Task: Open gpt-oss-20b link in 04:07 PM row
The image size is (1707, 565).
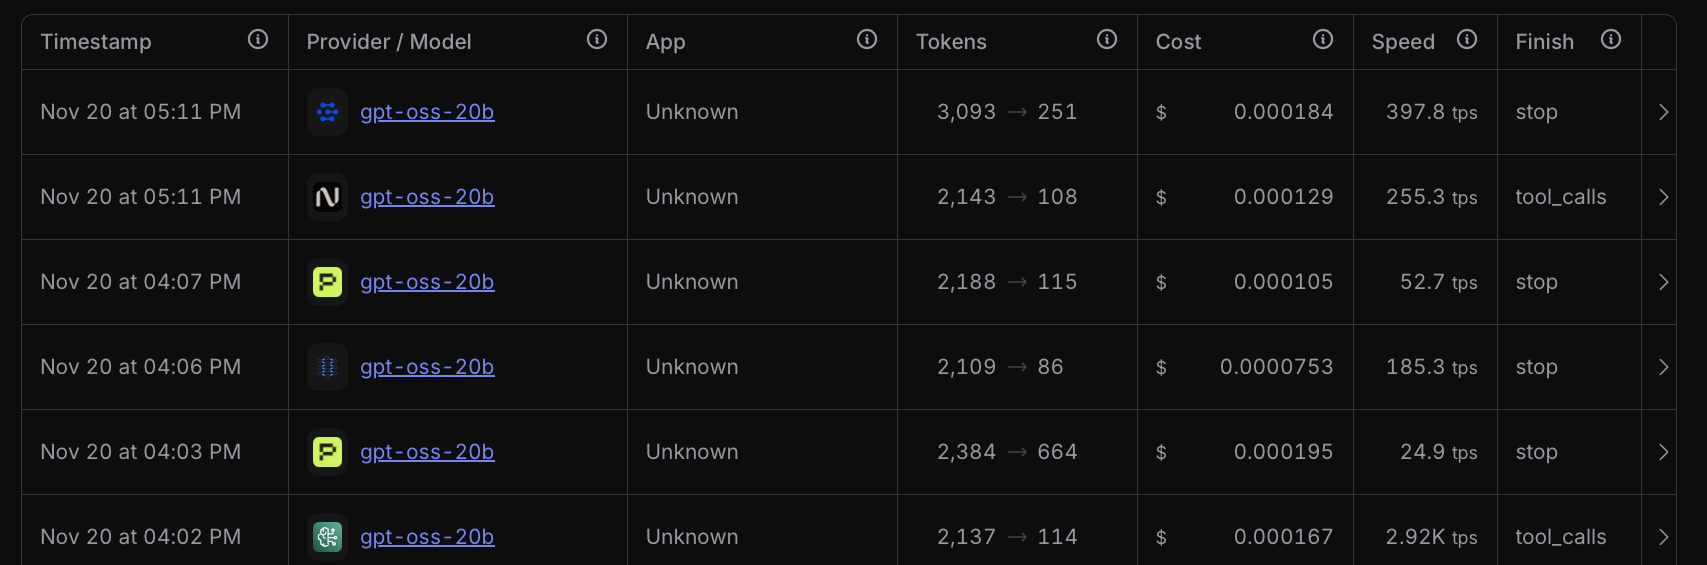Action: click(427, 282)
